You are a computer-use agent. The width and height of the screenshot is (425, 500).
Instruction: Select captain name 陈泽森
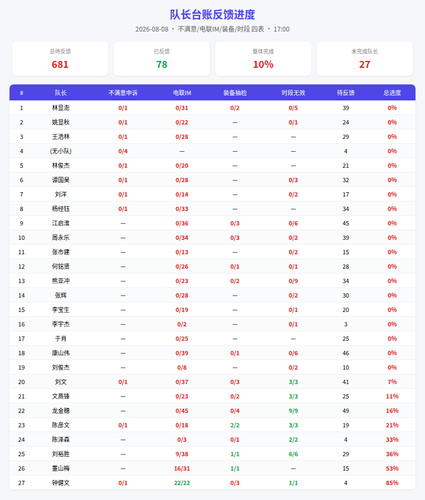(x=61, y=440)
